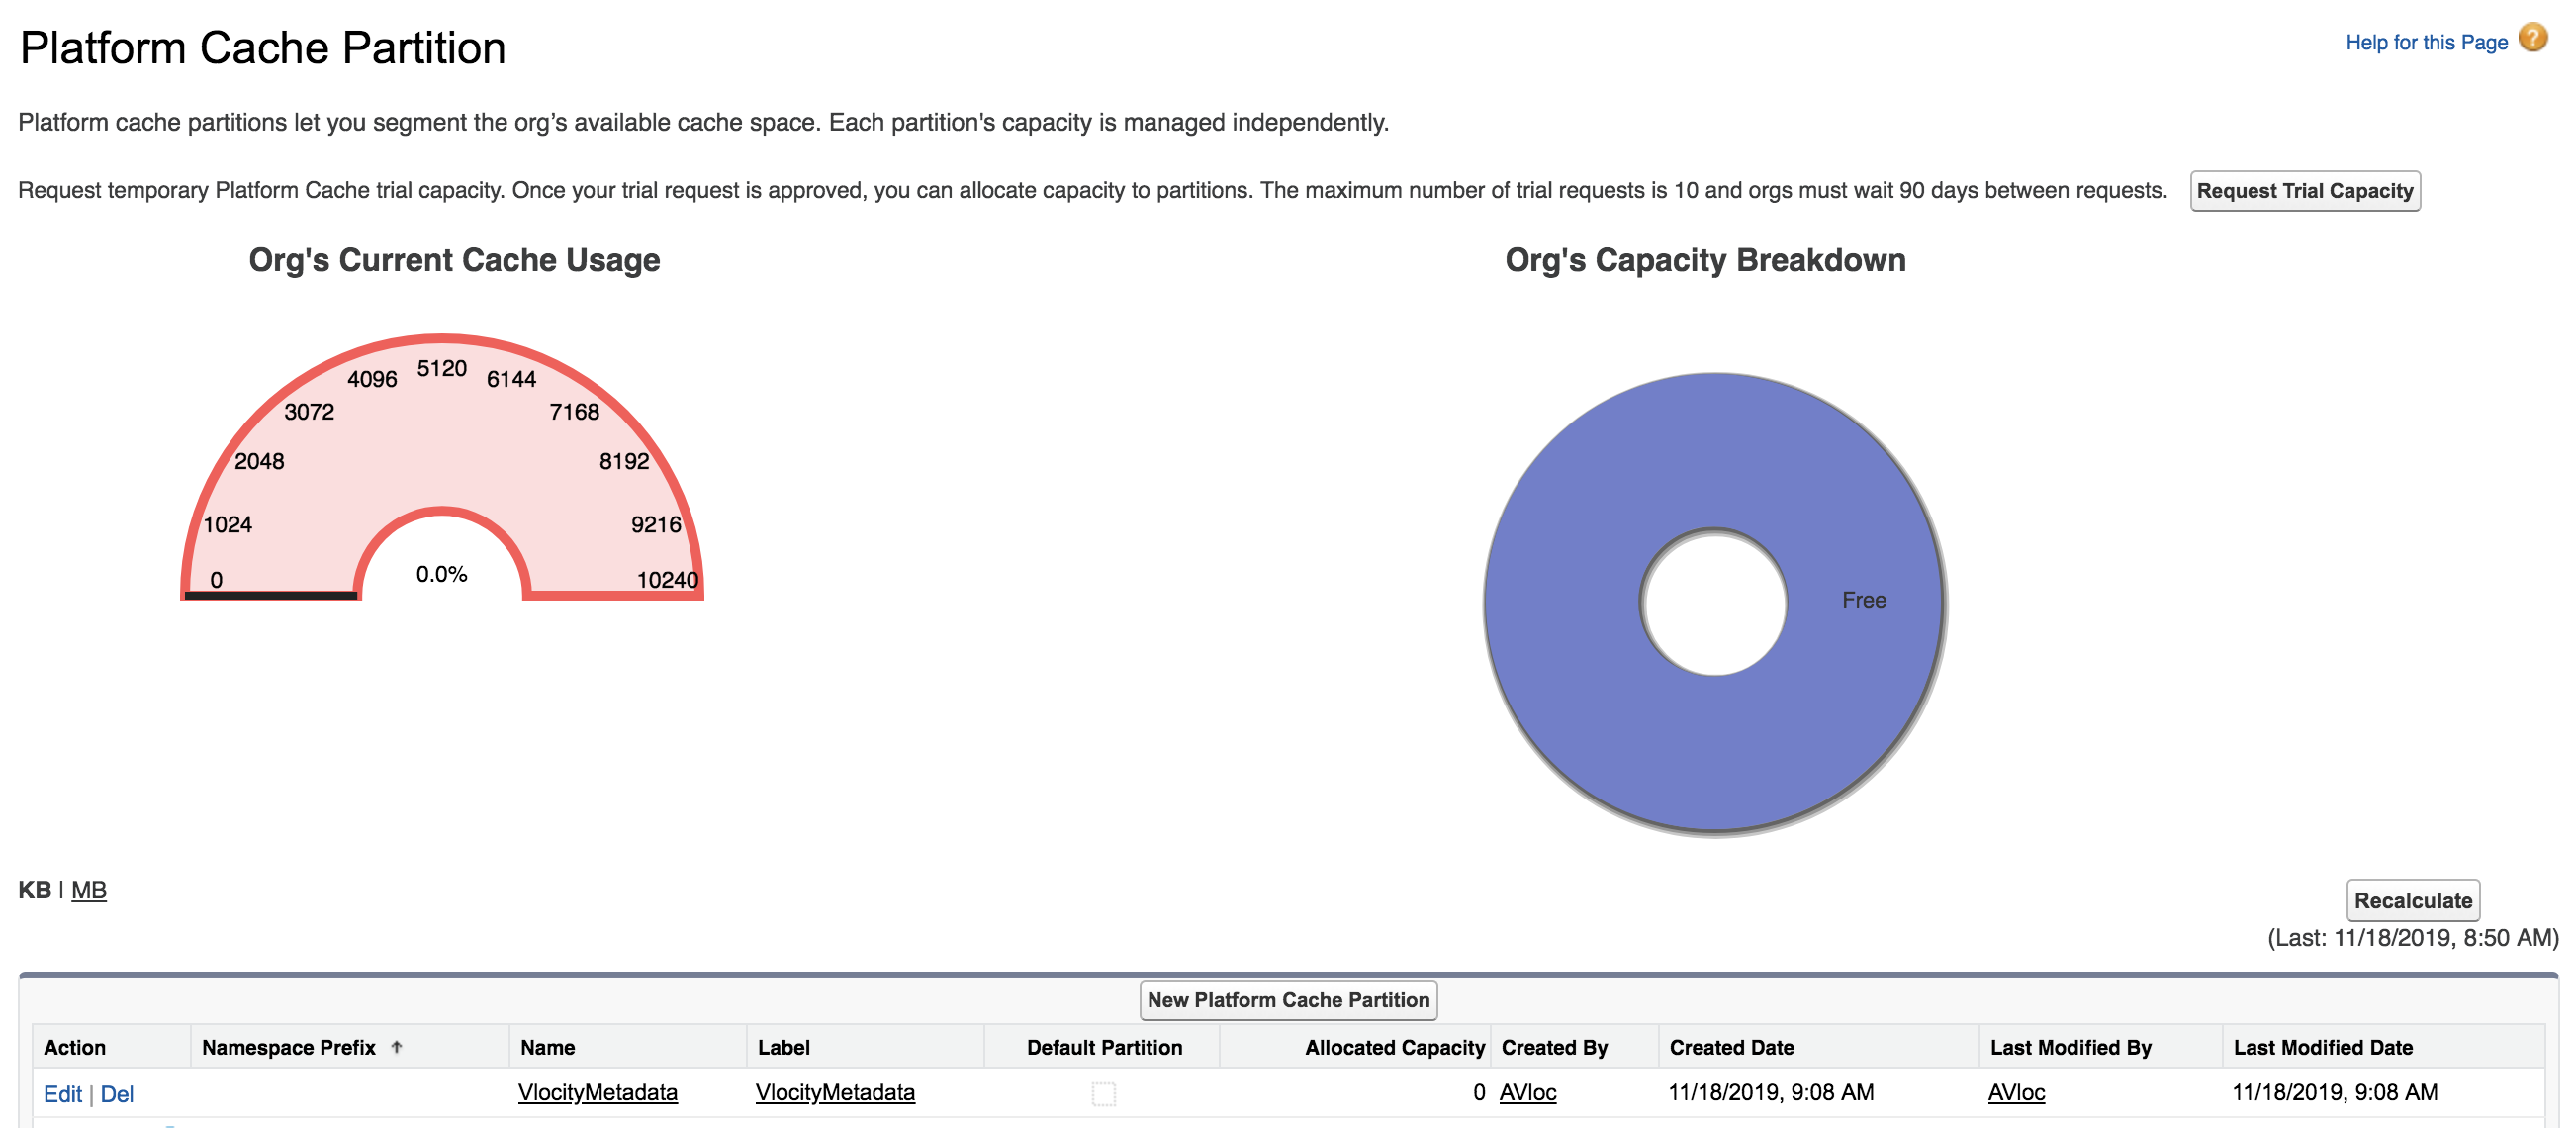
Task: Toggle the Default Partition checkbox for VlocityMetadata
Action: pyautogui.click(x=1104, y=1094)
